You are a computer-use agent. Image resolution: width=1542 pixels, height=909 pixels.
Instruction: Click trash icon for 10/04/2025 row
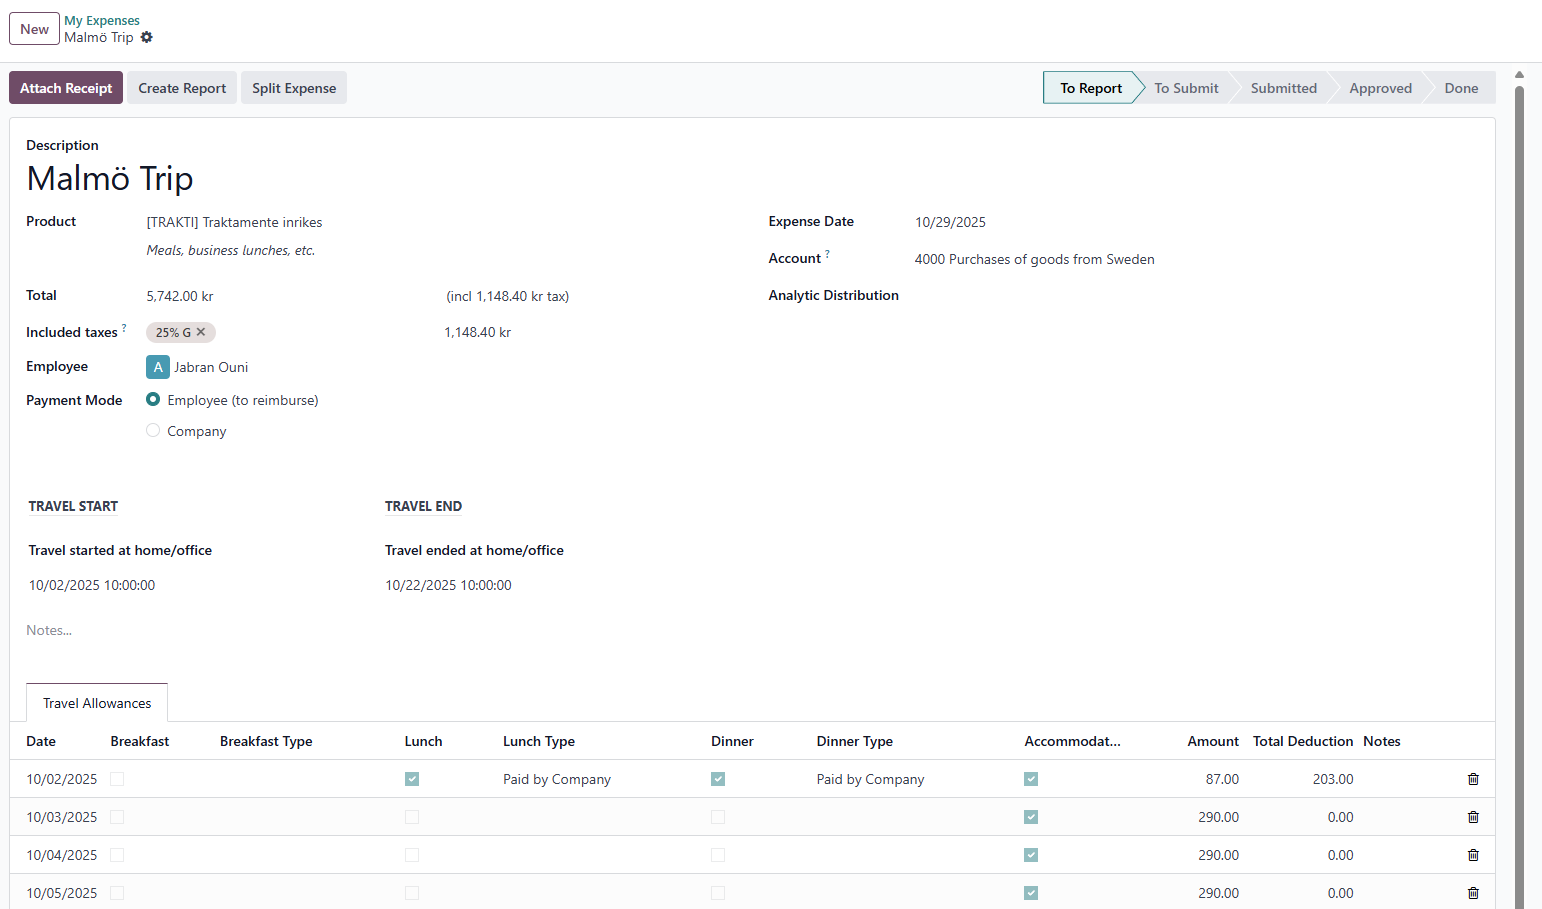(1472, 855)
